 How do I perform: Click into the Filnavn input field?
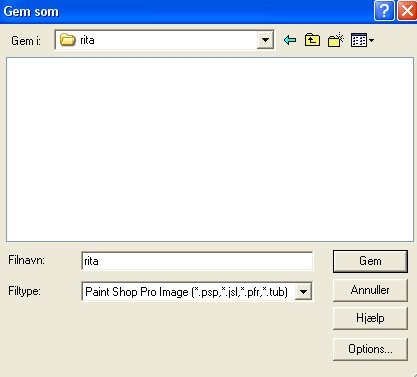pyautogui.click(x=197, y=261)
